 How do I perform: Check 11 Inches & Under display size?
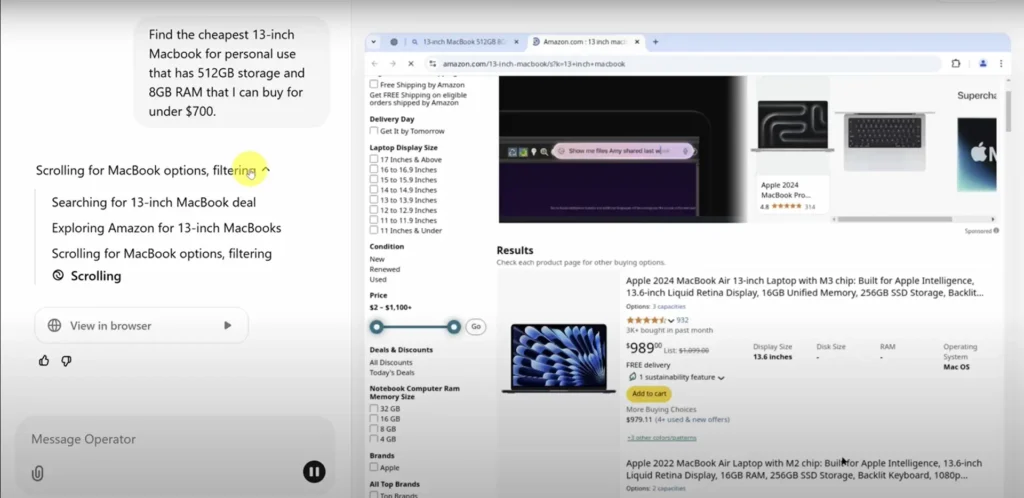[374, 230]
